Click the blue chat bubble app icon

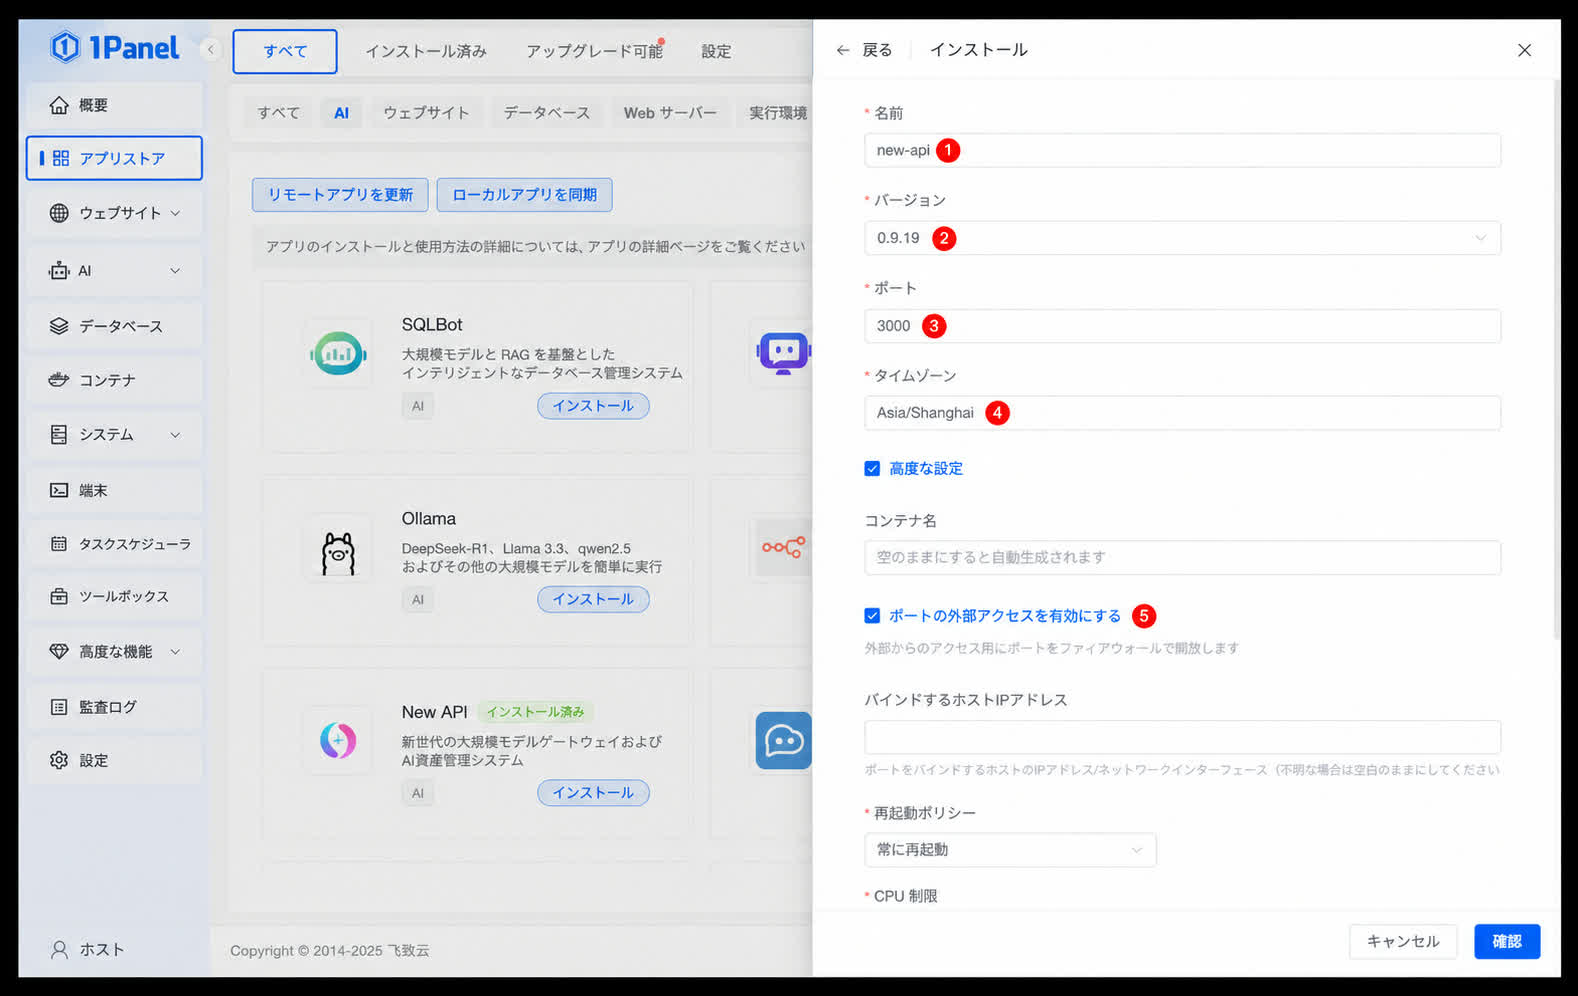783,740
